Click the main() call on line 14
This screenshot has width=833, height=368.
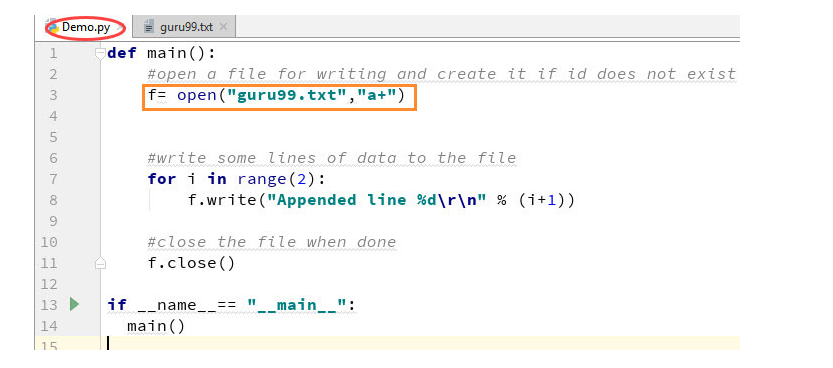pos(156,326)
